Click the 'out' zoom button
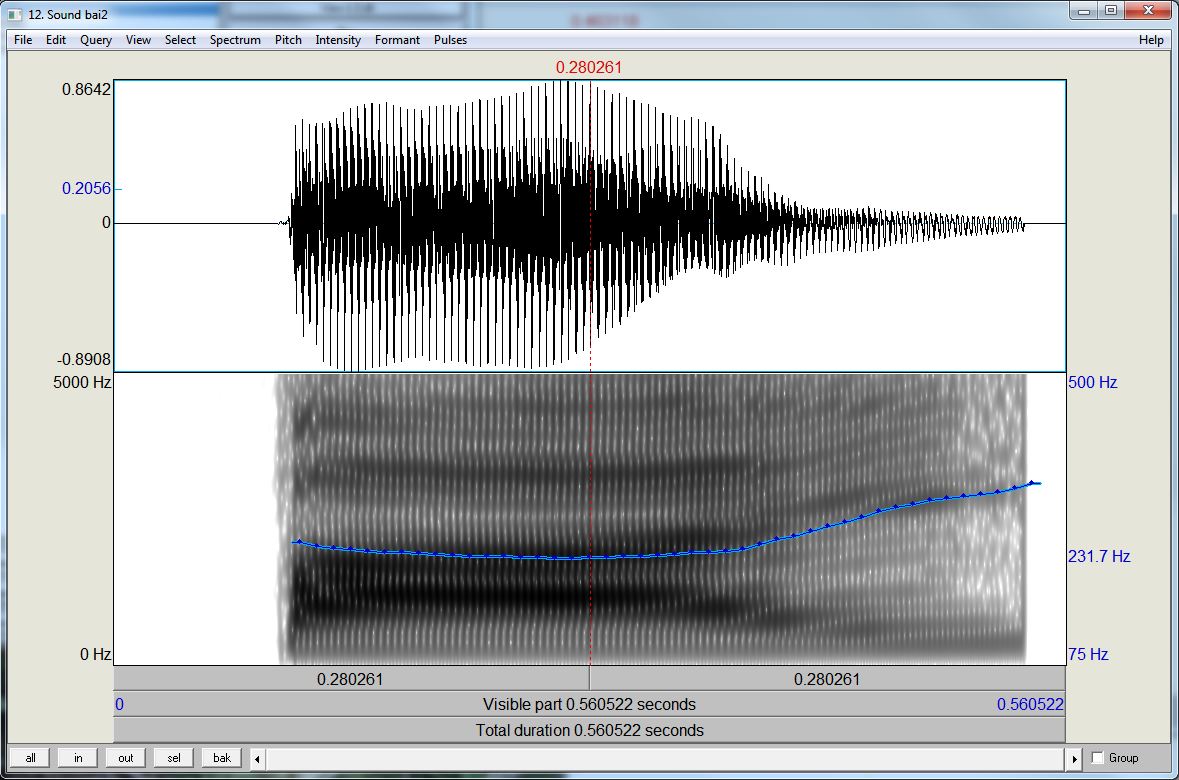 pyautogui.click(x=126, y=757)
